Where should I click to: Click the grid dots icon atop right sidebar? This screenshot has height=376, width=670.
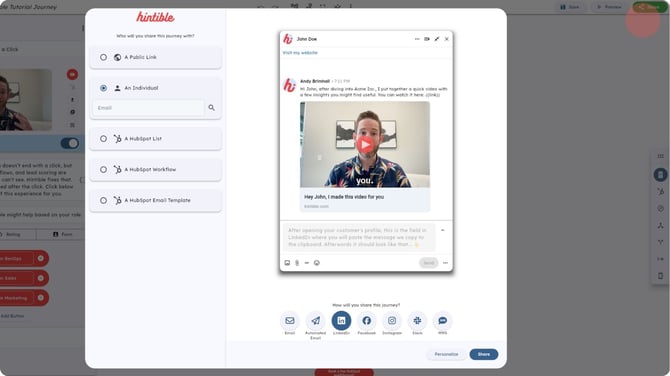pos(661,156)
